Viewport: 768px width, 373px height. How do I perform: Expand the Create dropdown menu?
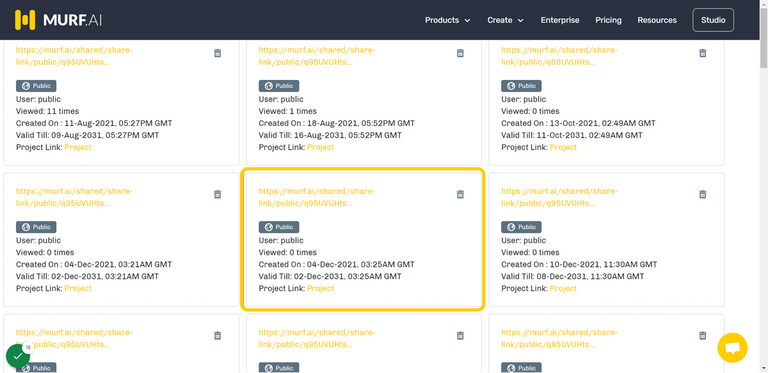[x=505, y=20]
